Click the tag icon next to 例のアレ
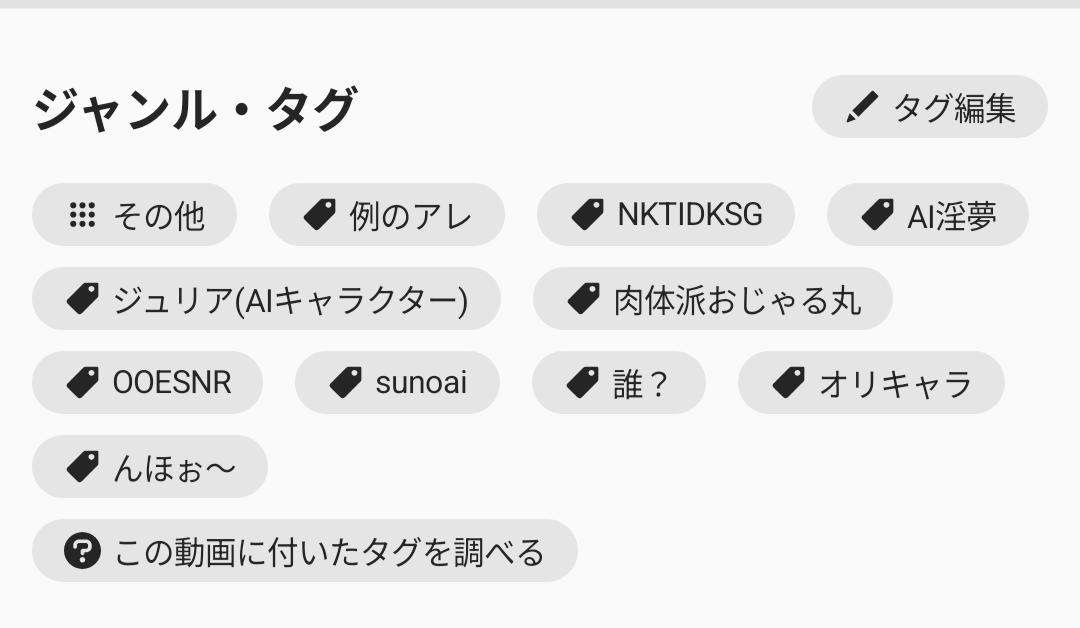1080x628 pixels. [320, 215]
